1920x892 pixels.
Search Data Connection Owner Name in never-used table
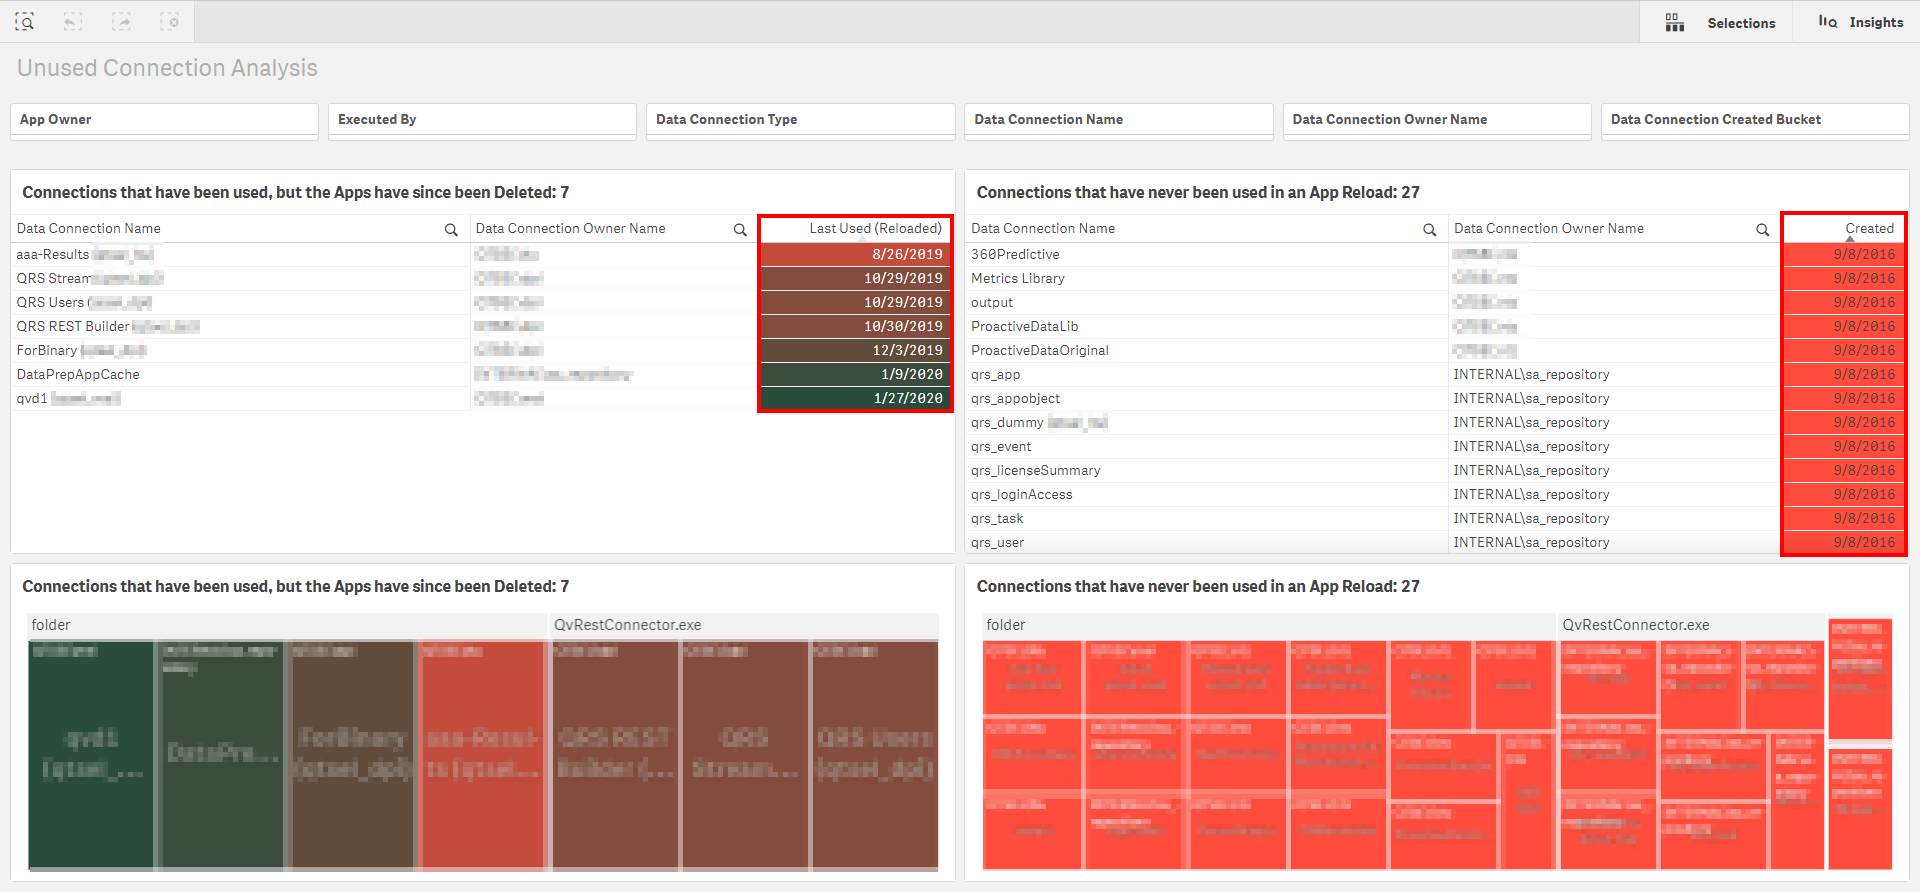coord(1762,229)
